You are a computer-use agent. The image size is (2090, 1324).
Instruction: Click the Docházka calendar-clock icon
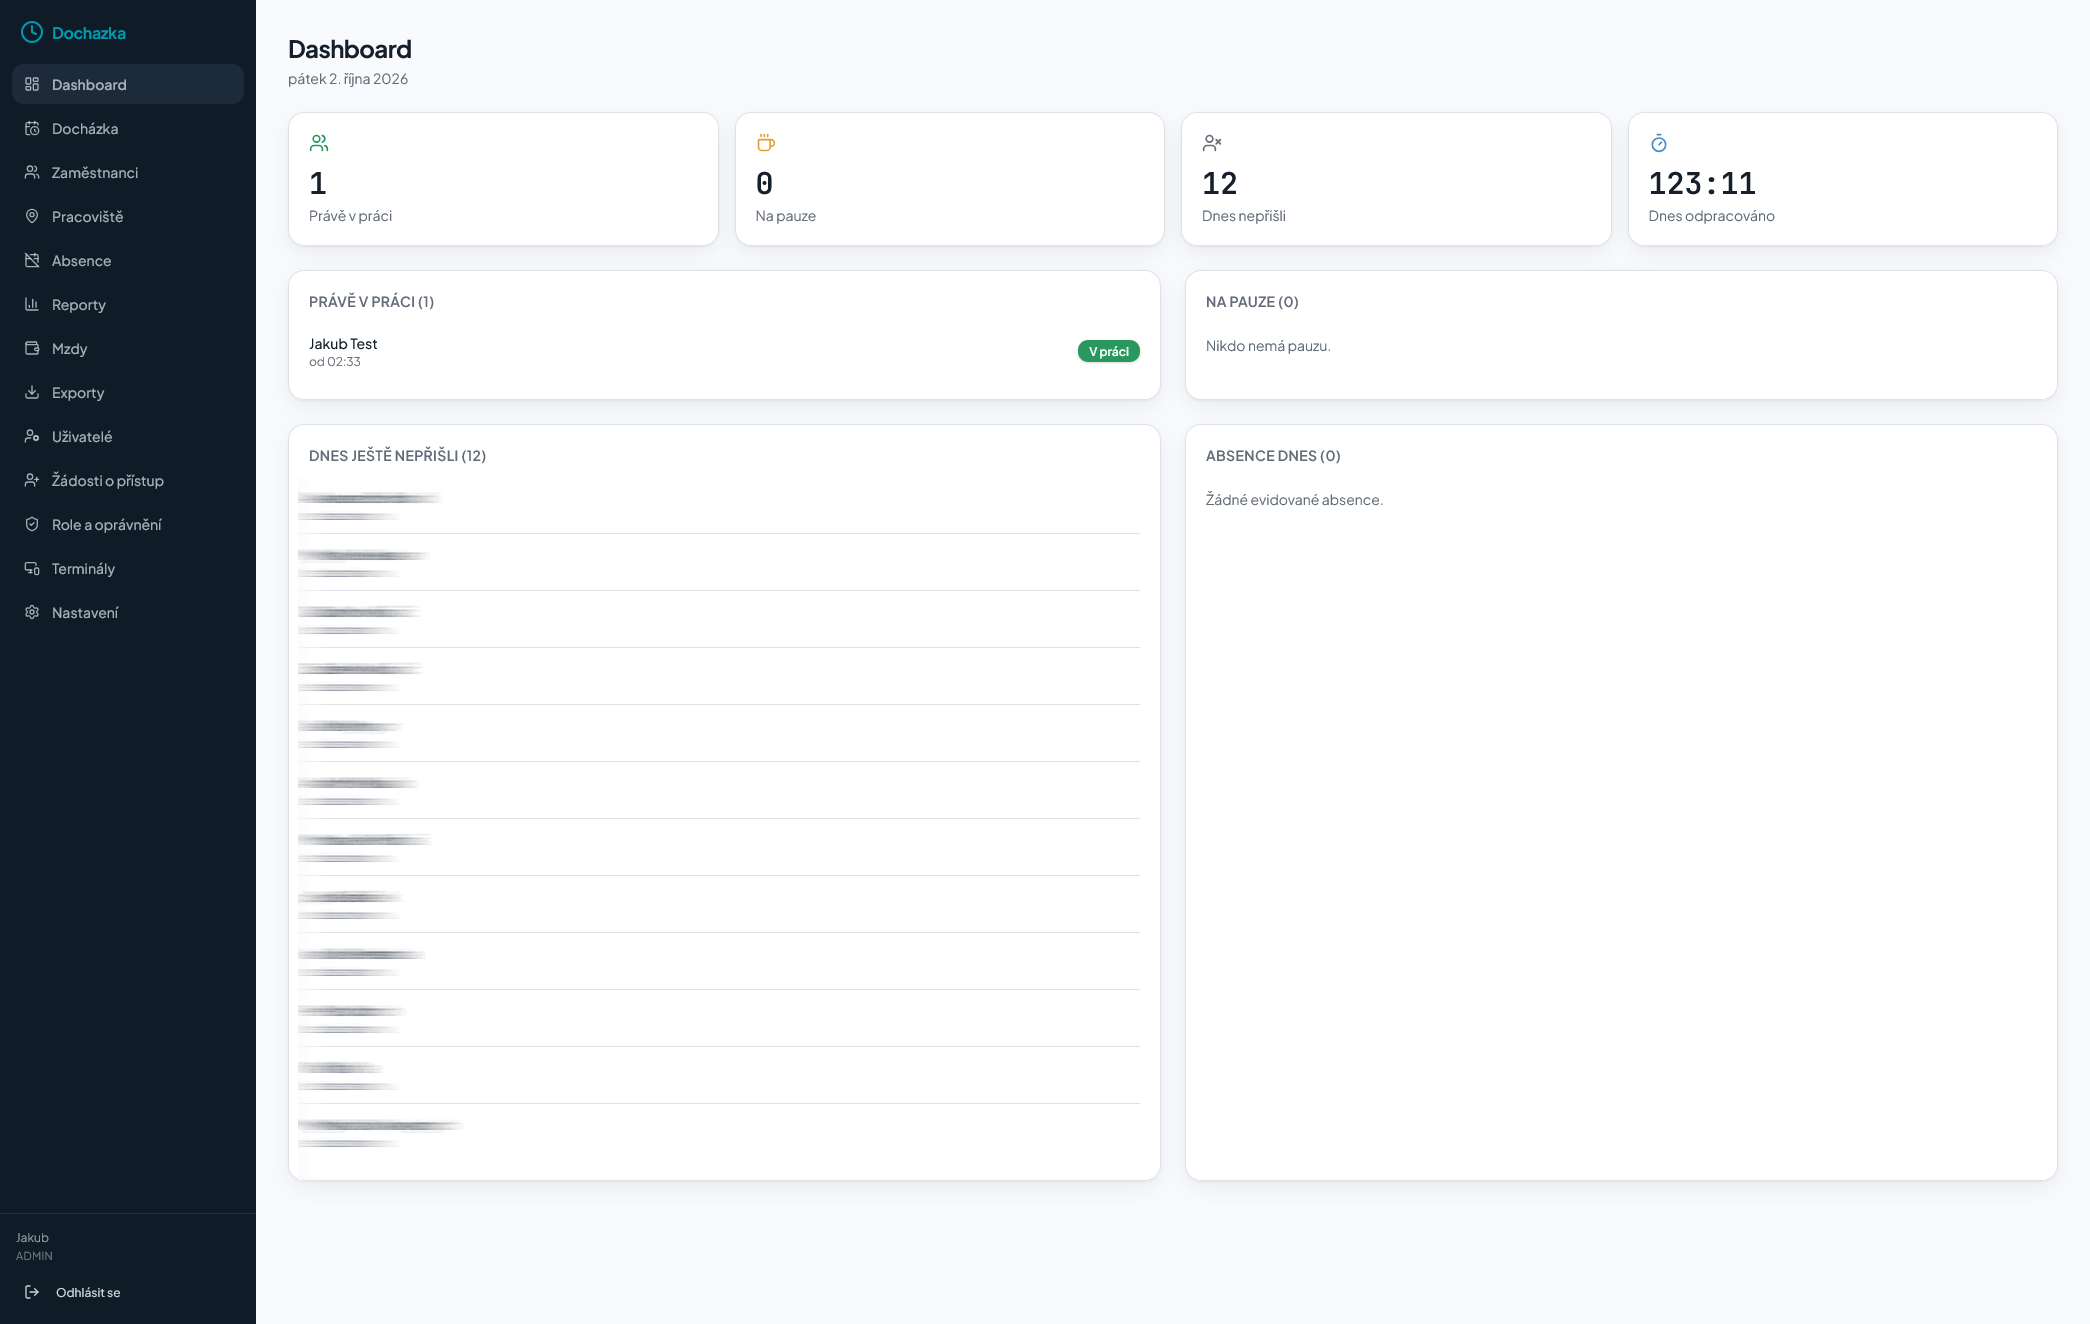click(x=32, y=129)
